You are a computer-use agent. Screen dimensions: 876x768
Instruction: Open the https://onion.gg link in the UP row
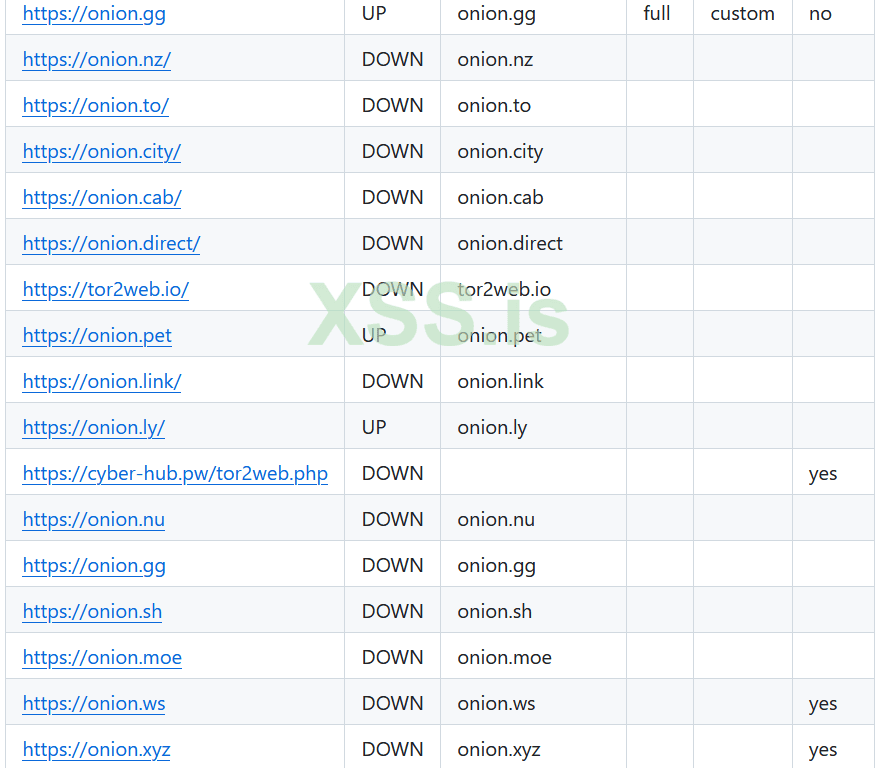94,13
